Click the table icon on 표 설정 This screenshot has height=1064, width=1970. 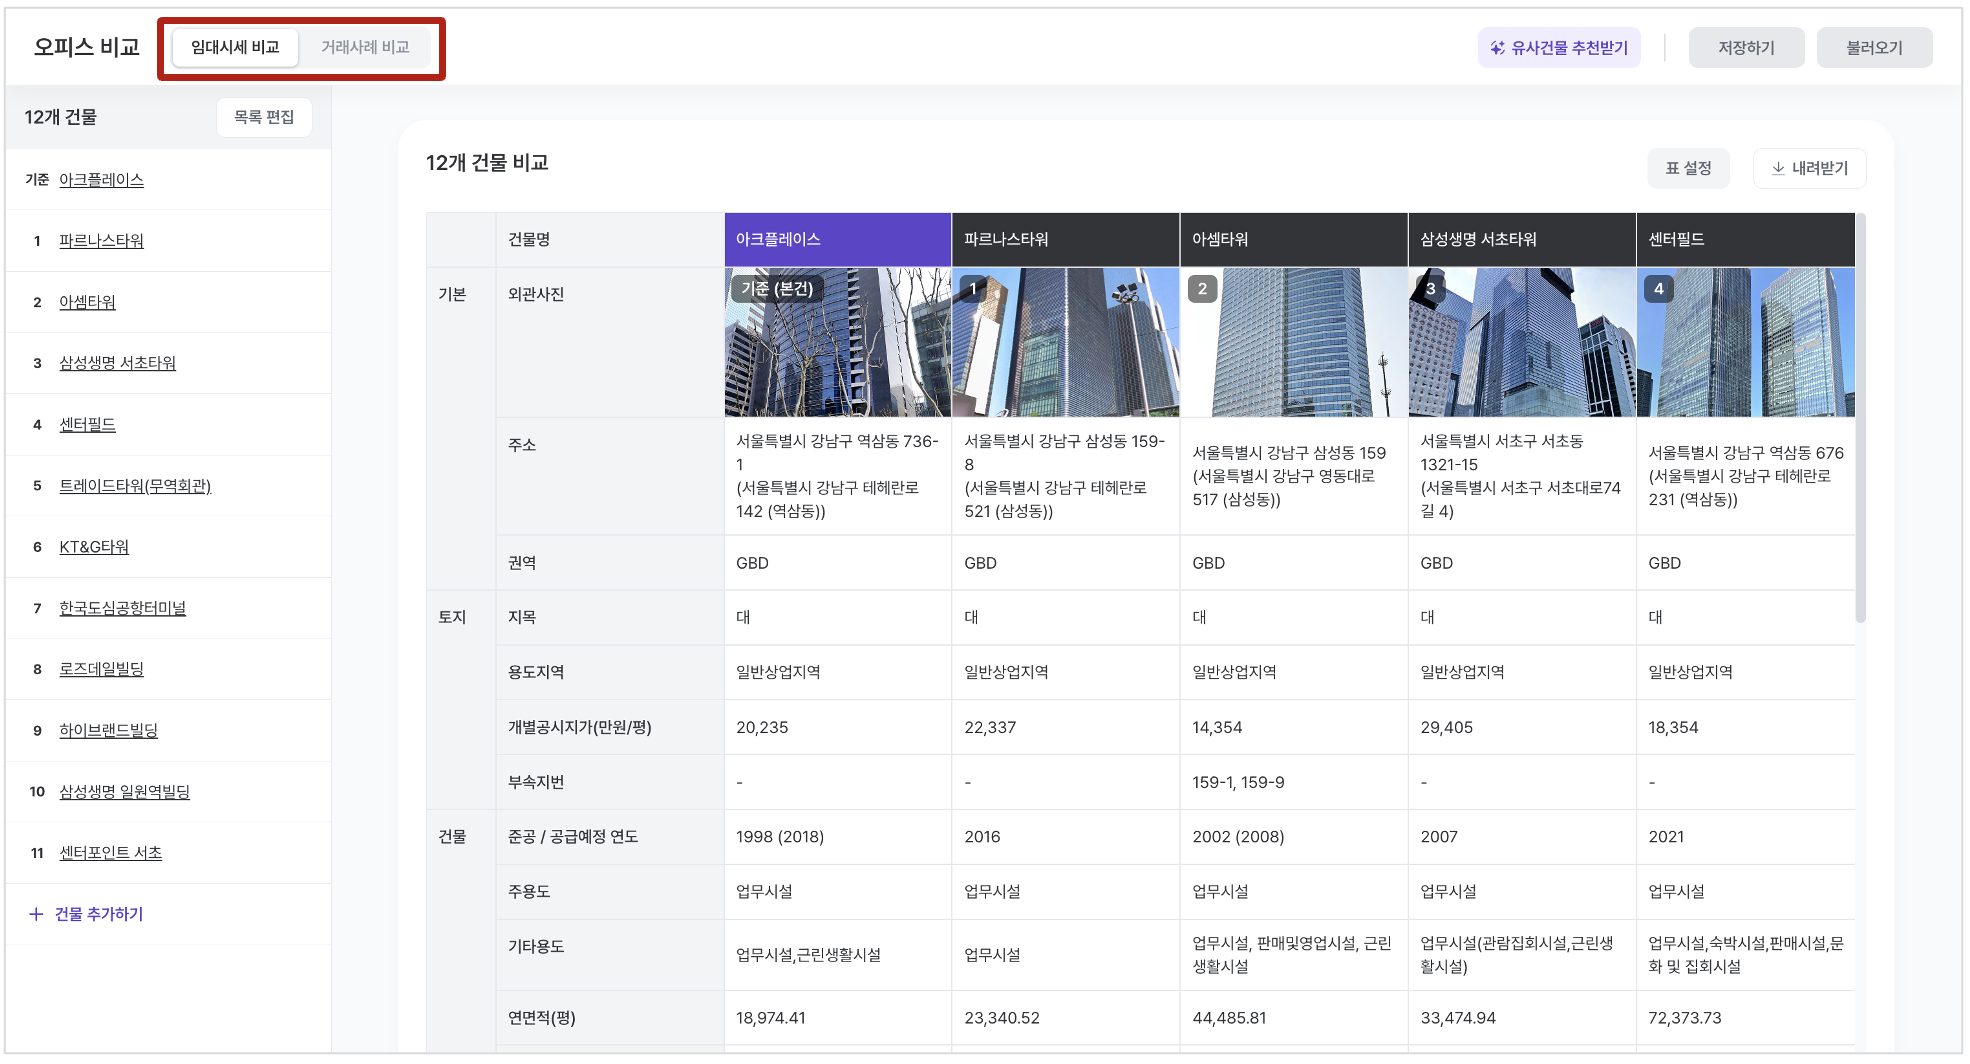click(x=1672, y=169)
